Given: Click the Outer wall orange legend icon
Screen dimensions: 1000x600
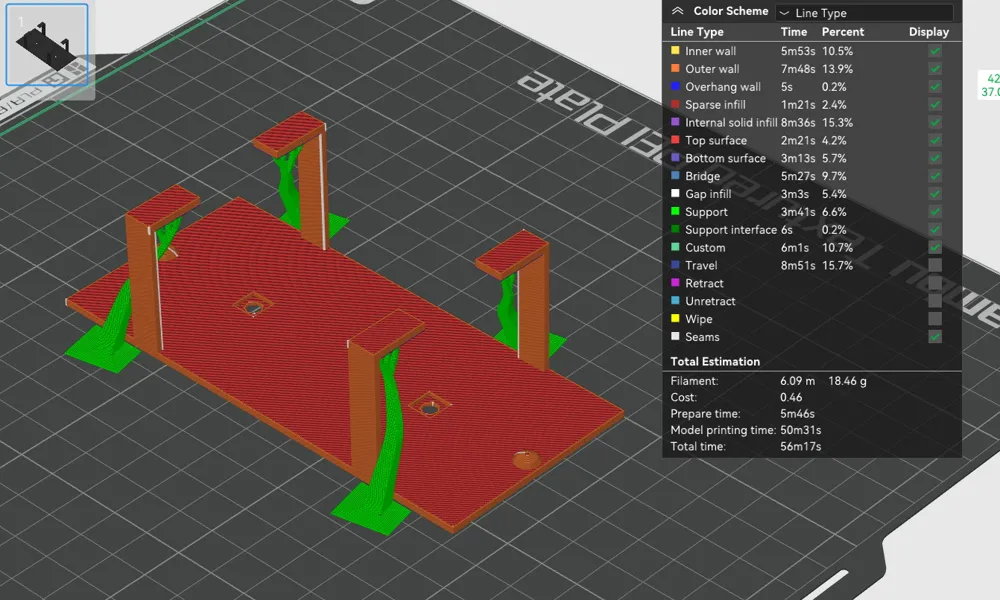Looking at the screenshot, I should (x=676, y=69).
